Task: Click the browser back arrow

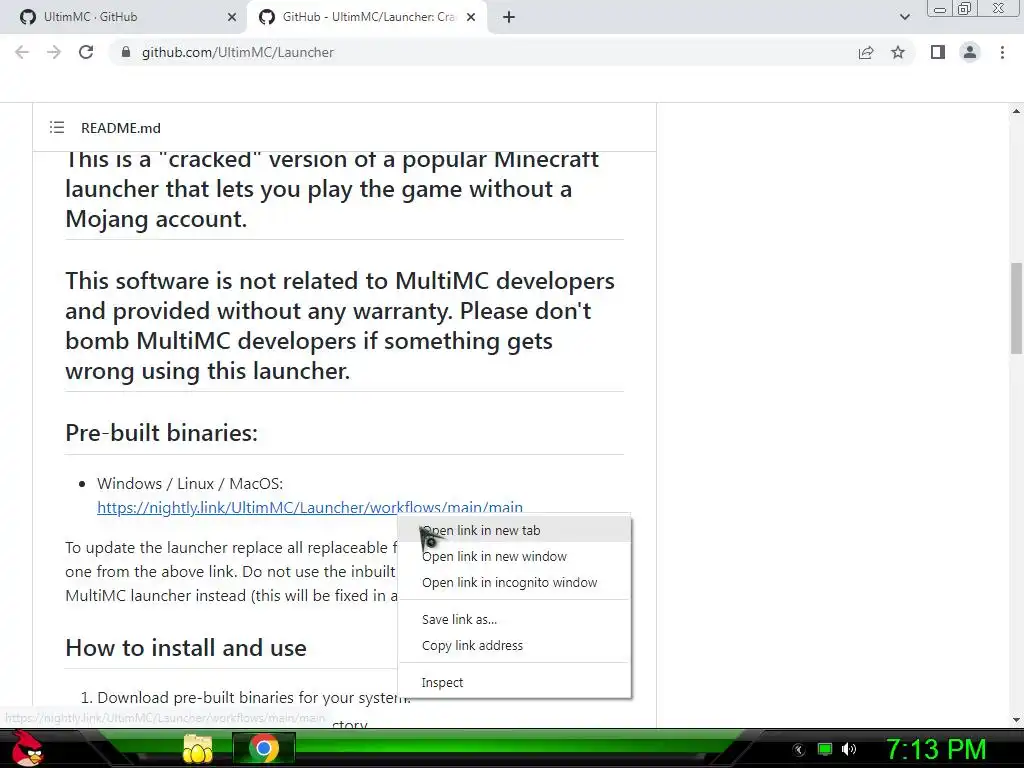Action: pyautogui.click(x=22, y=52)
